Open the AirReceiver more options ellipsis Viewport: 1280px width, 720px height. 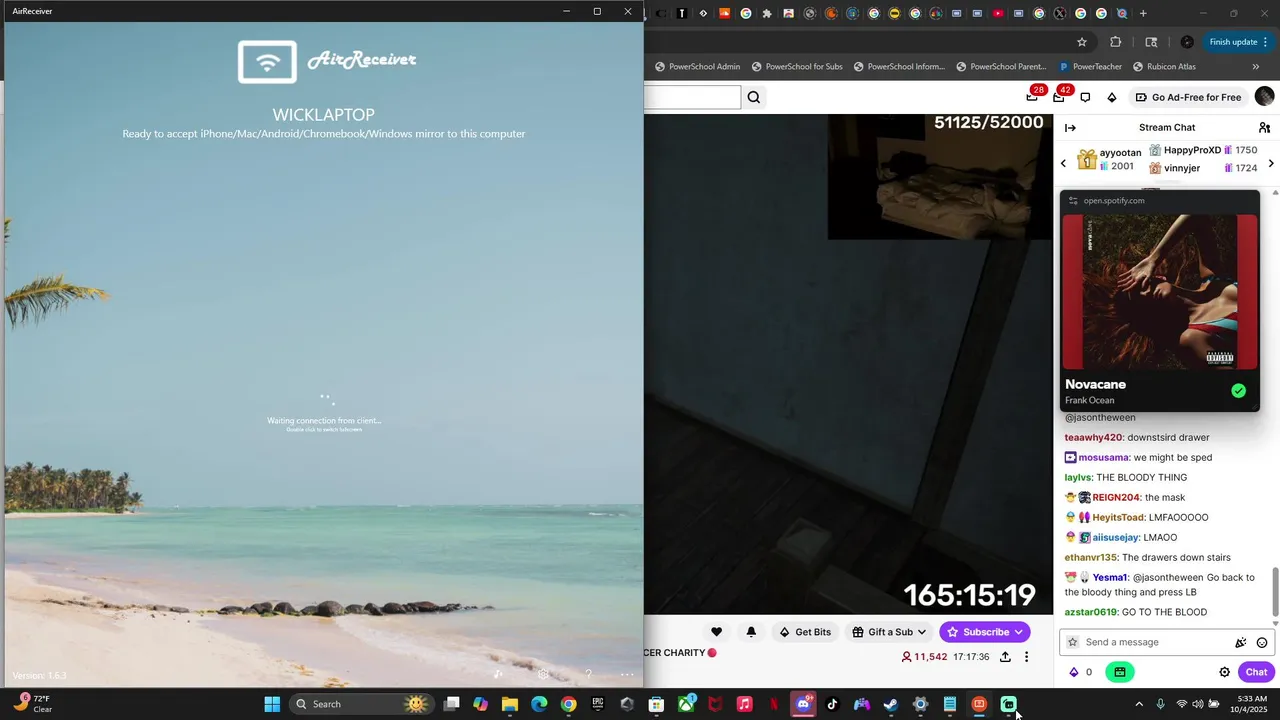[627, 674]
